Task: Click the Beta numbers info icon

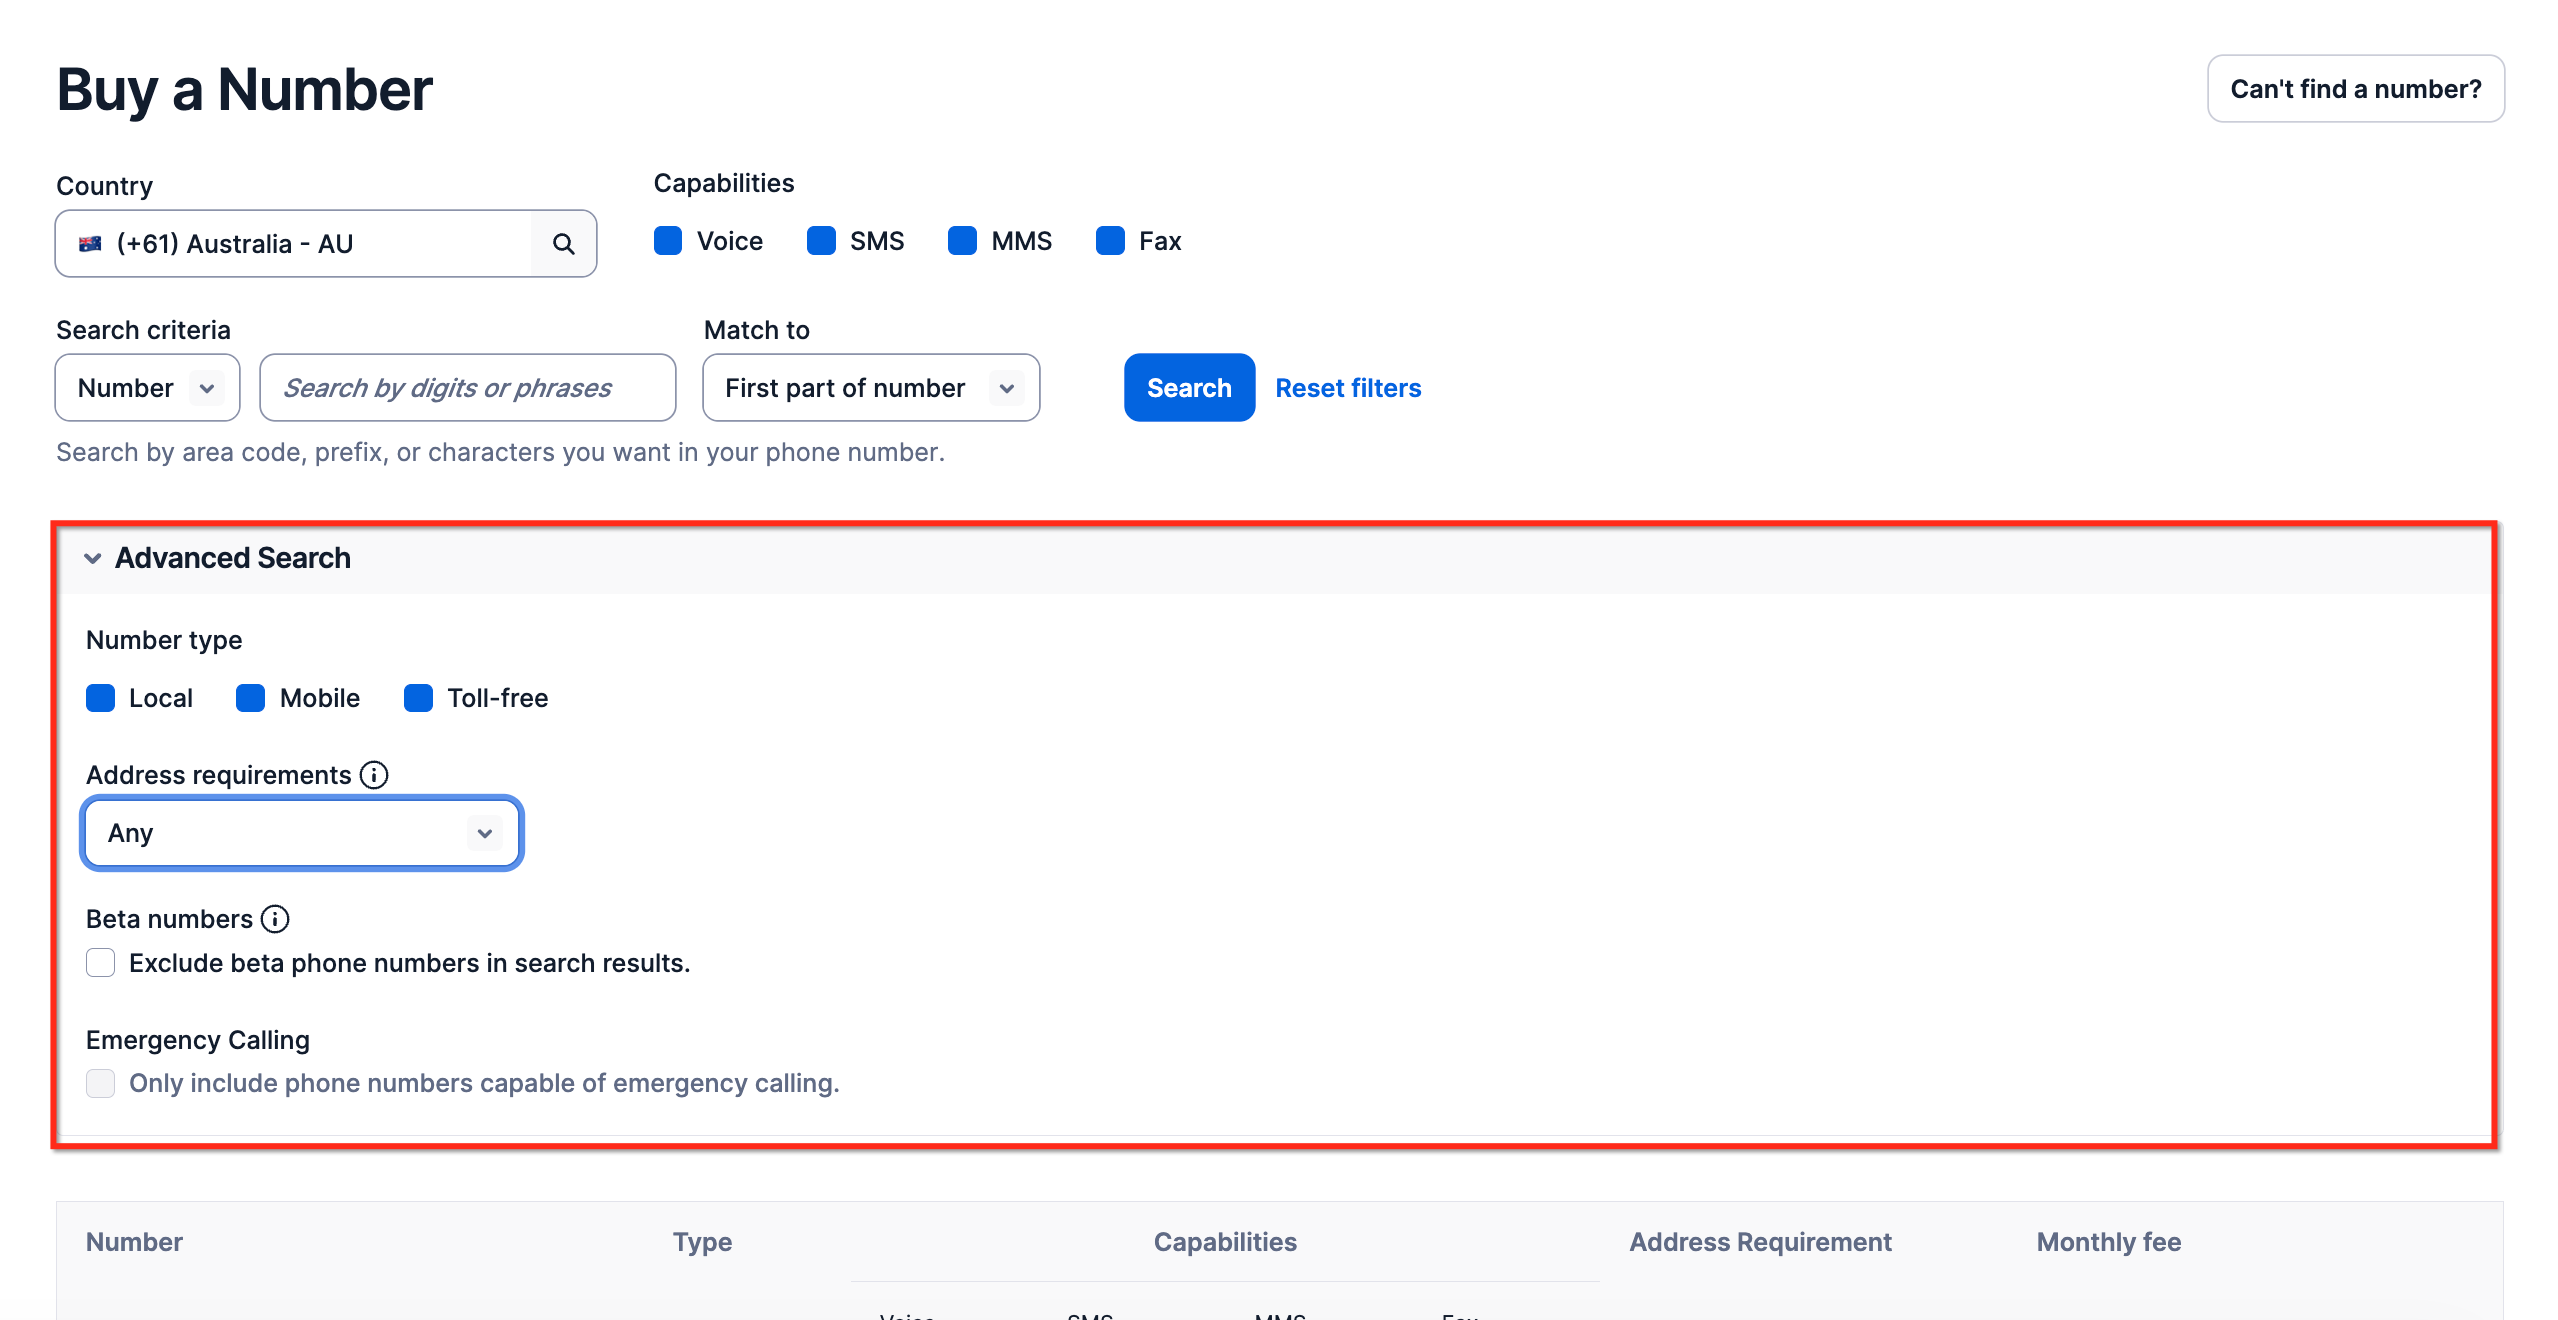Action: (275, 919)
